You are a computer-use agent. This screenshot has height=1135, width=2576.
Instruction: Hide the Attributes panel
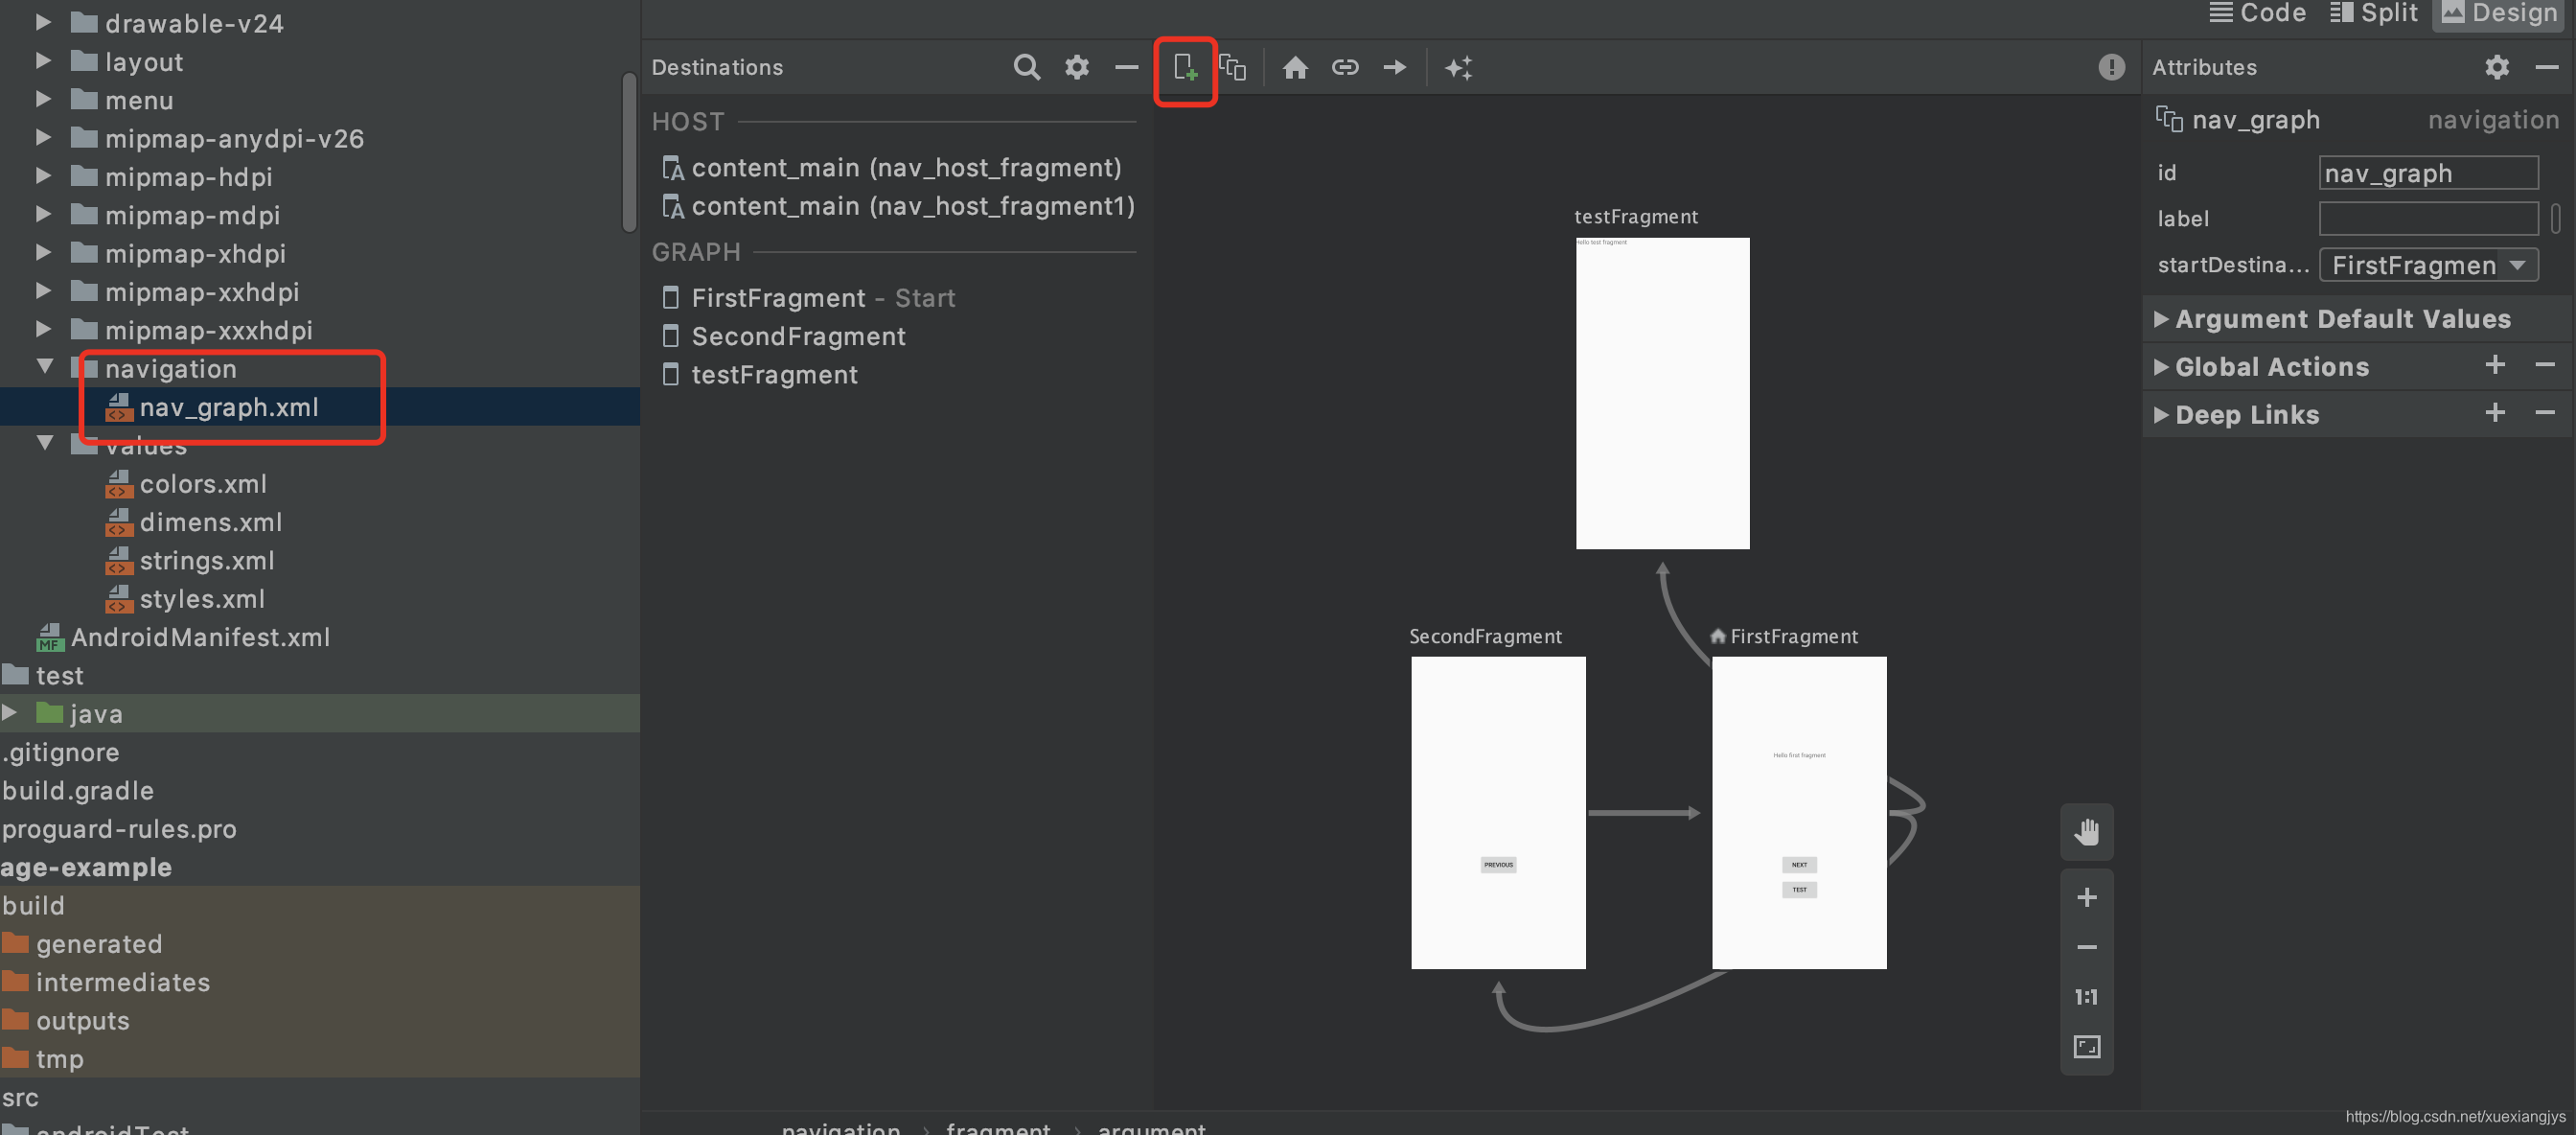(x=2547, y=68)
